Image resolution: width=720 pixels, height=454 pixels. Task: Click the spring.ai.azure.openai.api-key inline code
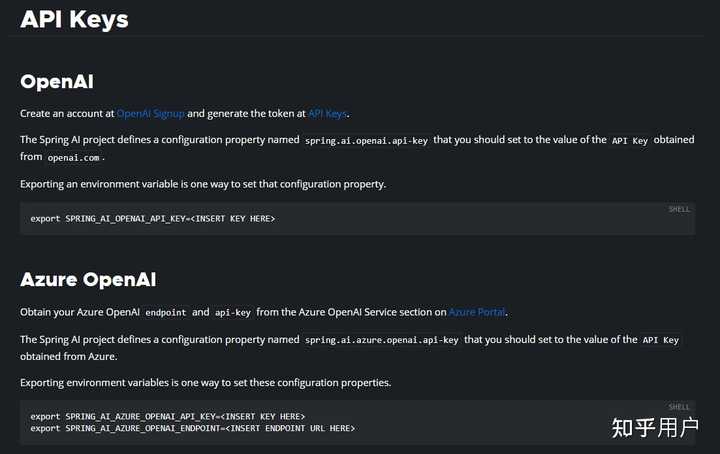382,340
